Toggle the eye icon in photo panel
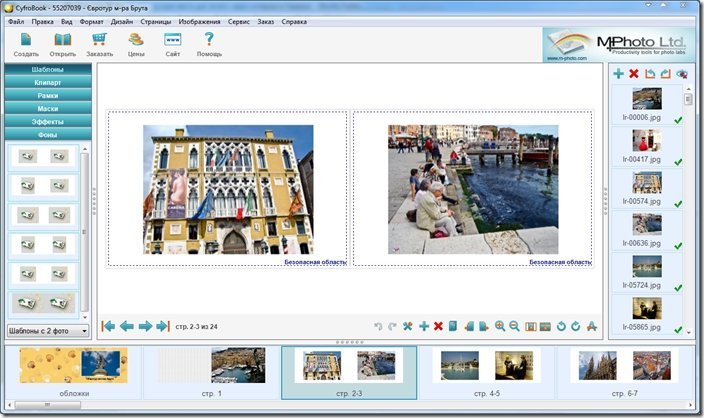704x418 pixels. (682, 74)
